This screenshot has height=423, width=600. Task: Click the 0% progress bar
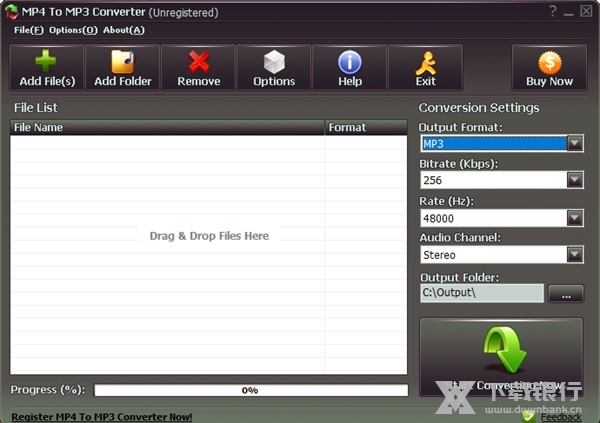point(250,390)
